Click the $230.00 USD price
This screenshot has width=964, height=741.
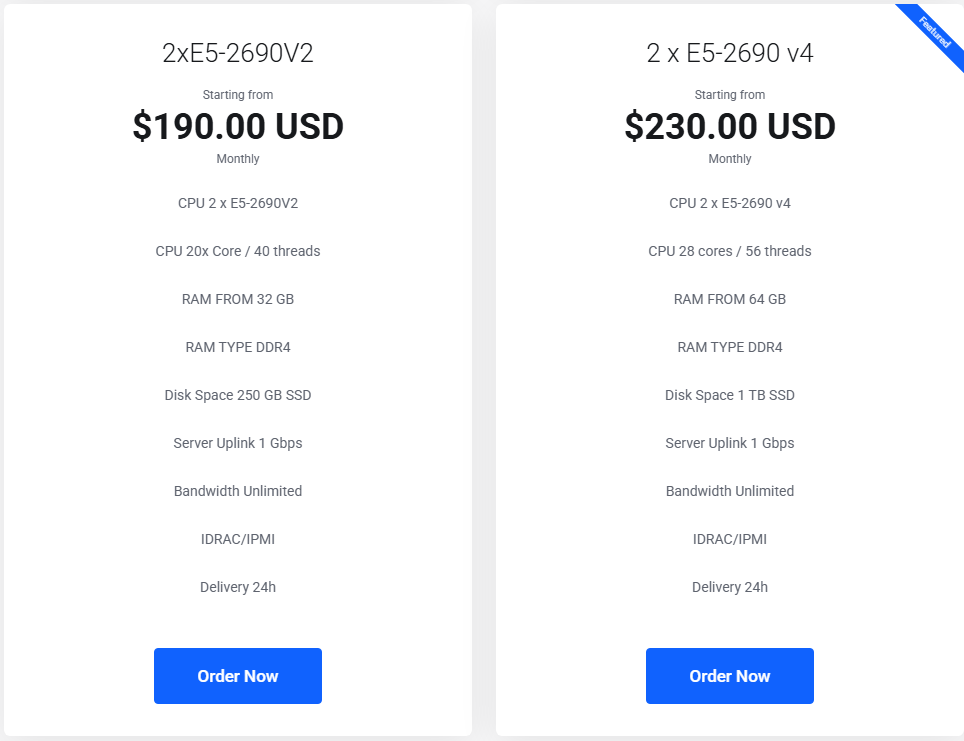click(x=730, y=126)
